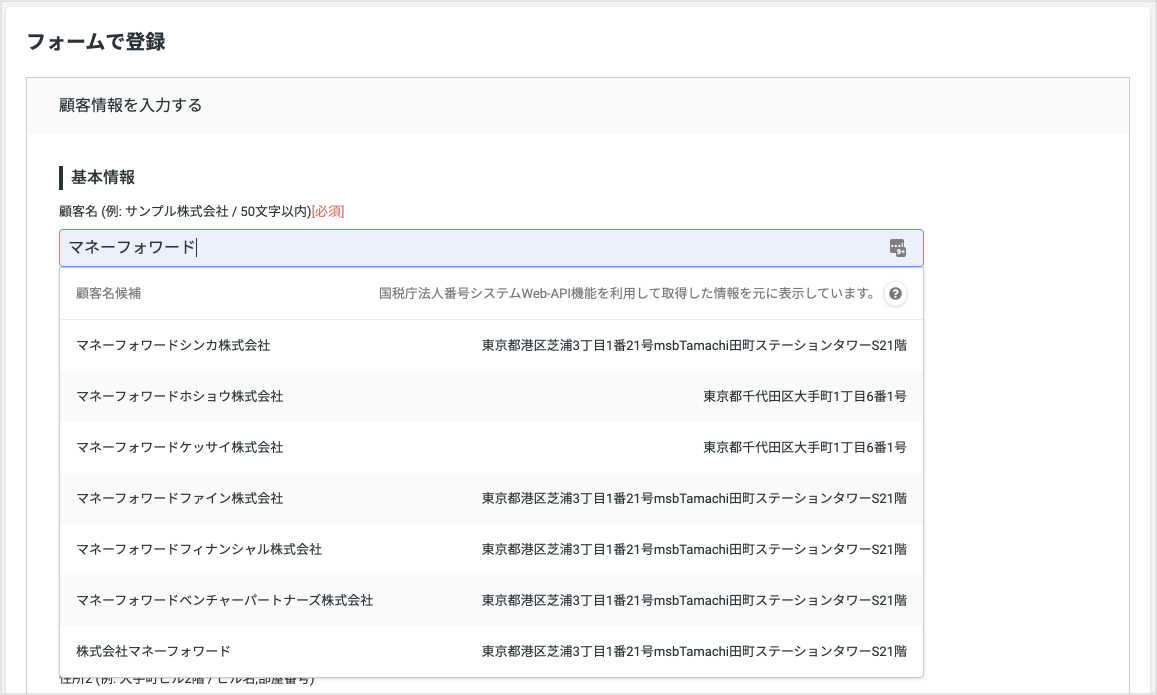The height and width of the screenshot is (695, 1157).
Task: Pick 株式会社マネーフォワード from the candidate list
Action: pos(491,651)
